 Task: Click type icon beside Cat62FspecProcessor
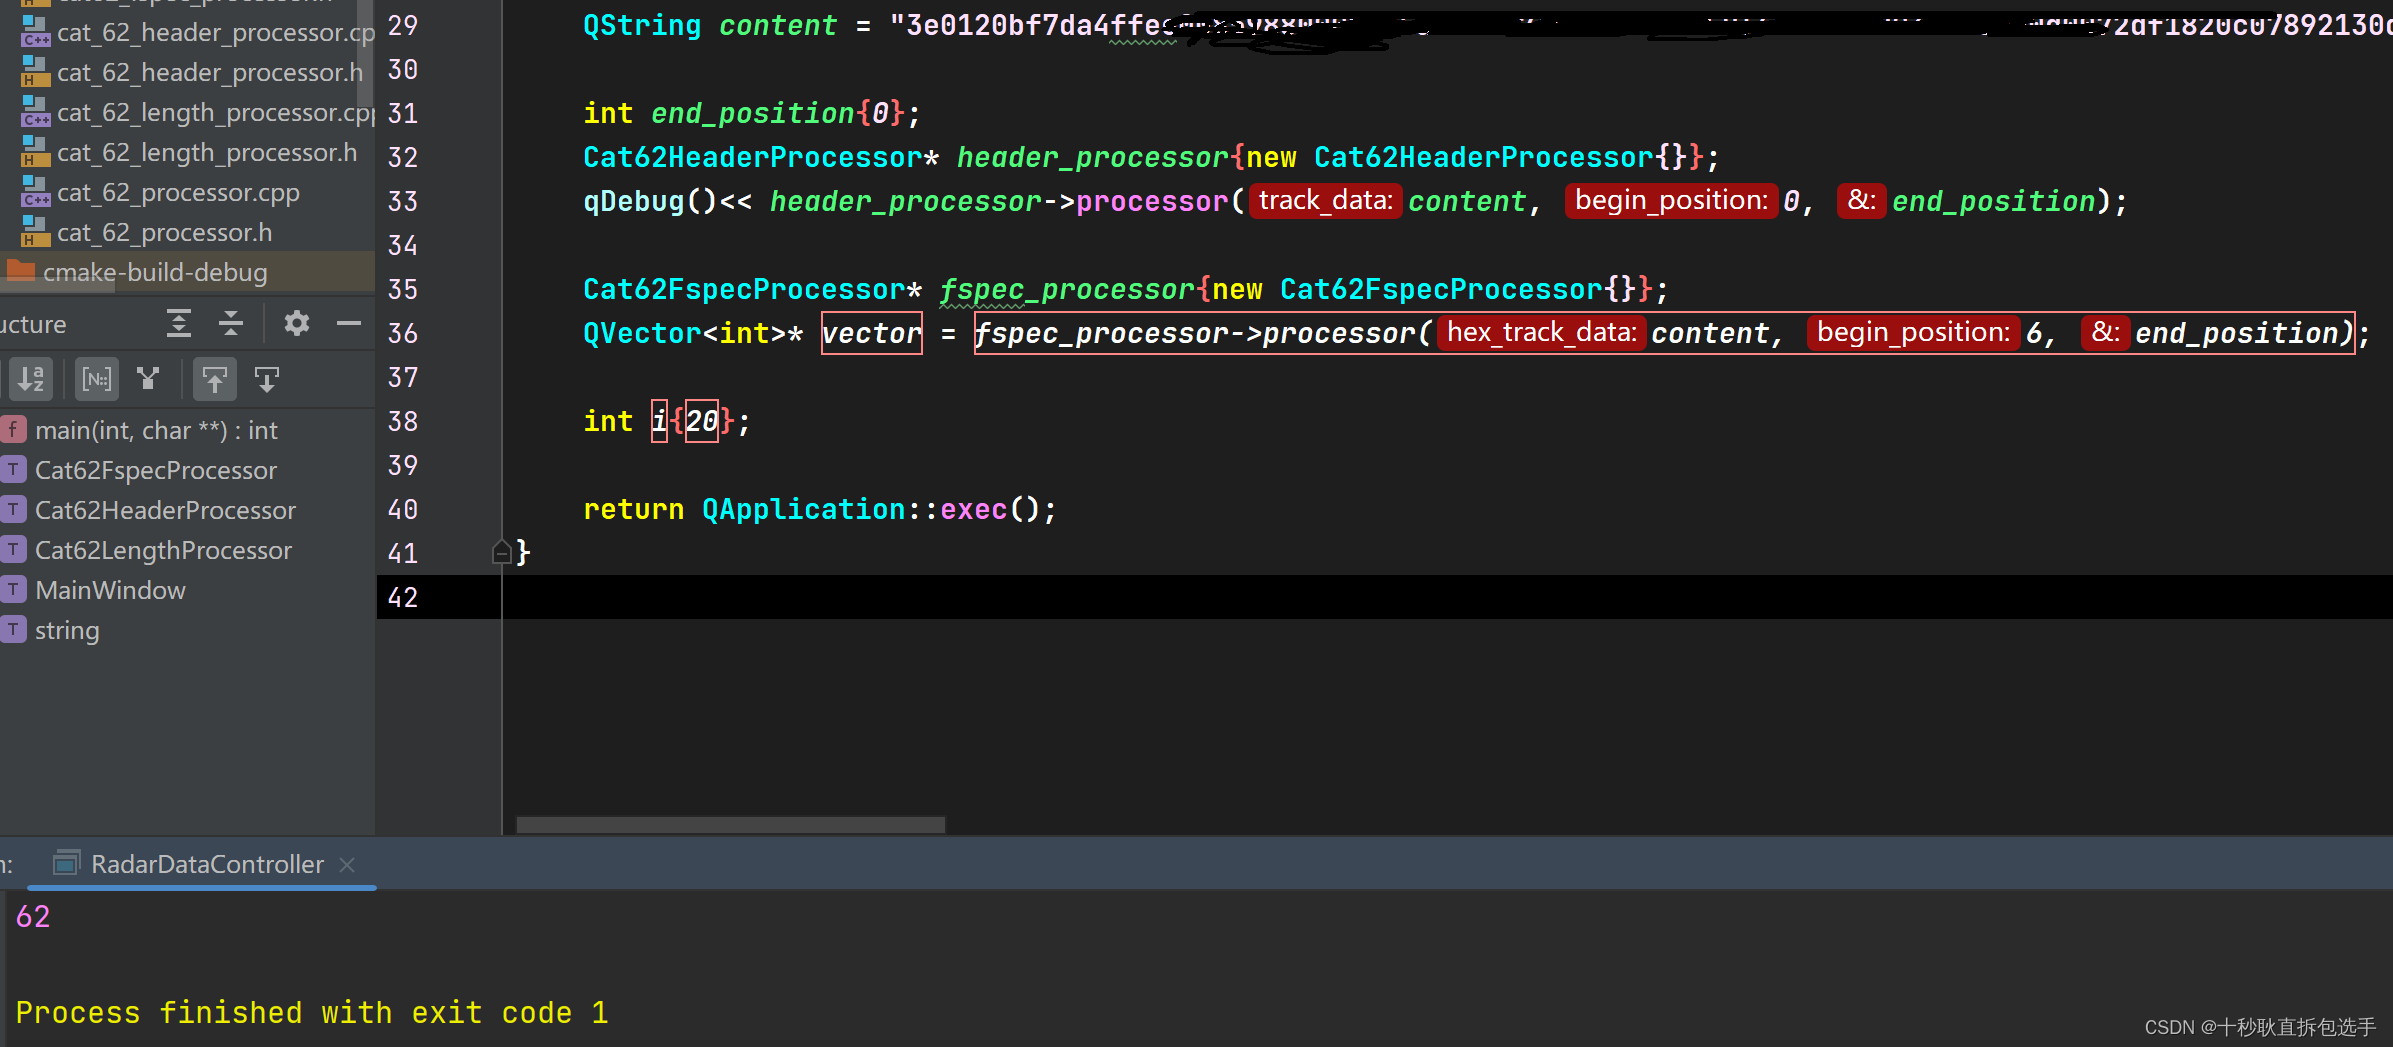(x=13, y=469)
